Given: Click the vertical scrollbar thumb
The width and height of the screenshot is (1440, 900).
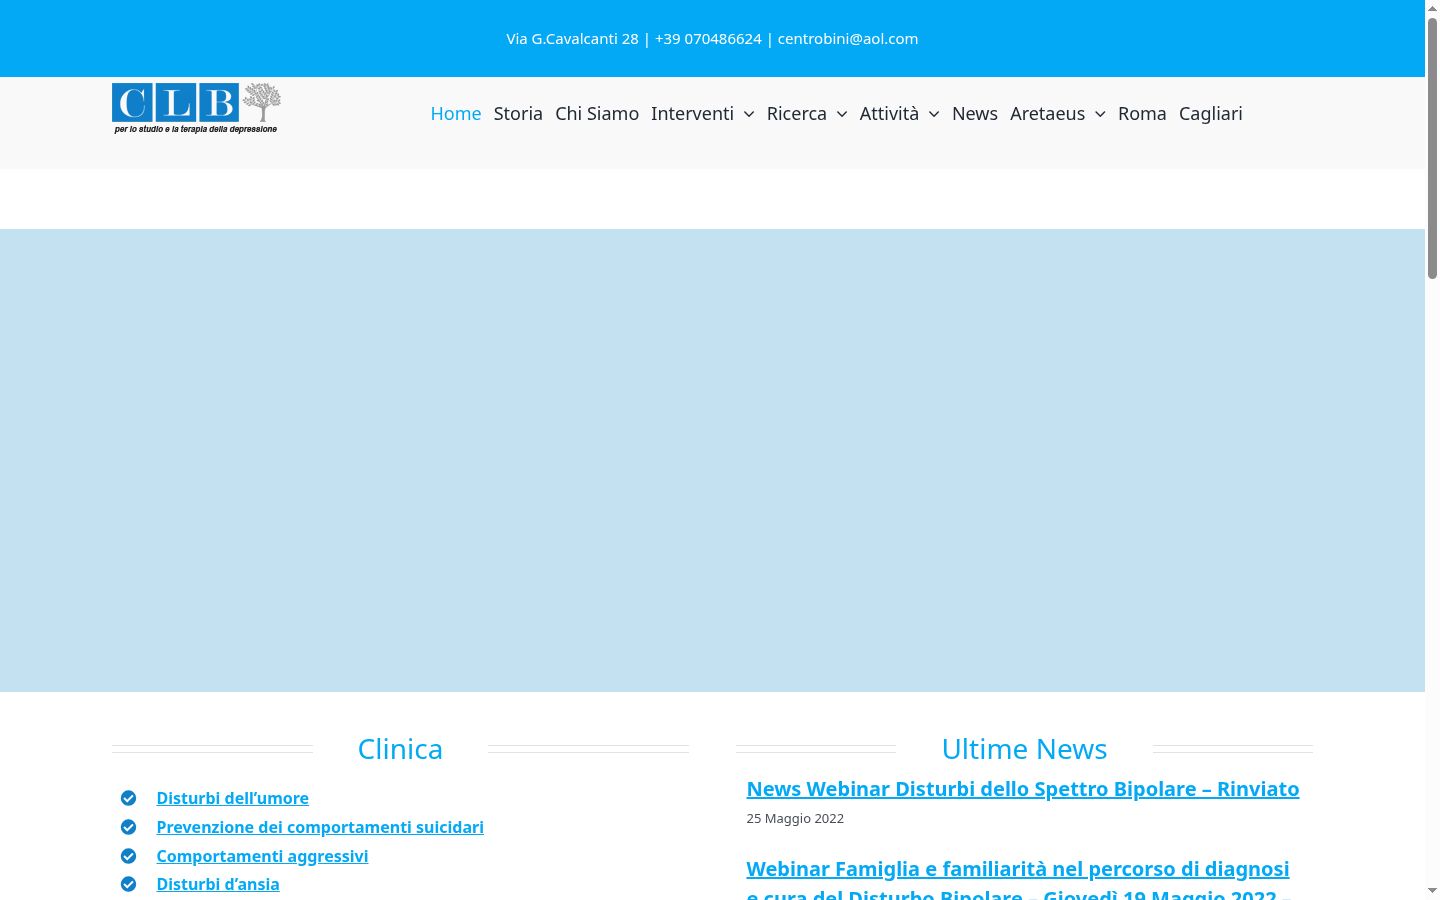Looking at the screenshot, I should pos(1432,147).
